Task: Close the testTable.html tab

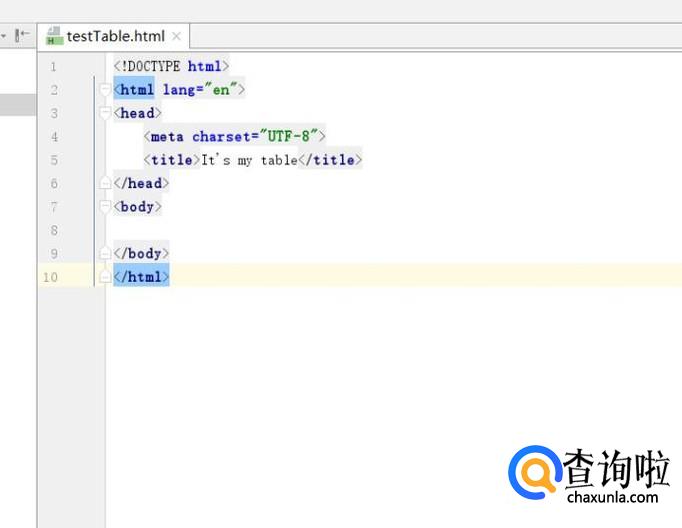Action: coord(176,37)
